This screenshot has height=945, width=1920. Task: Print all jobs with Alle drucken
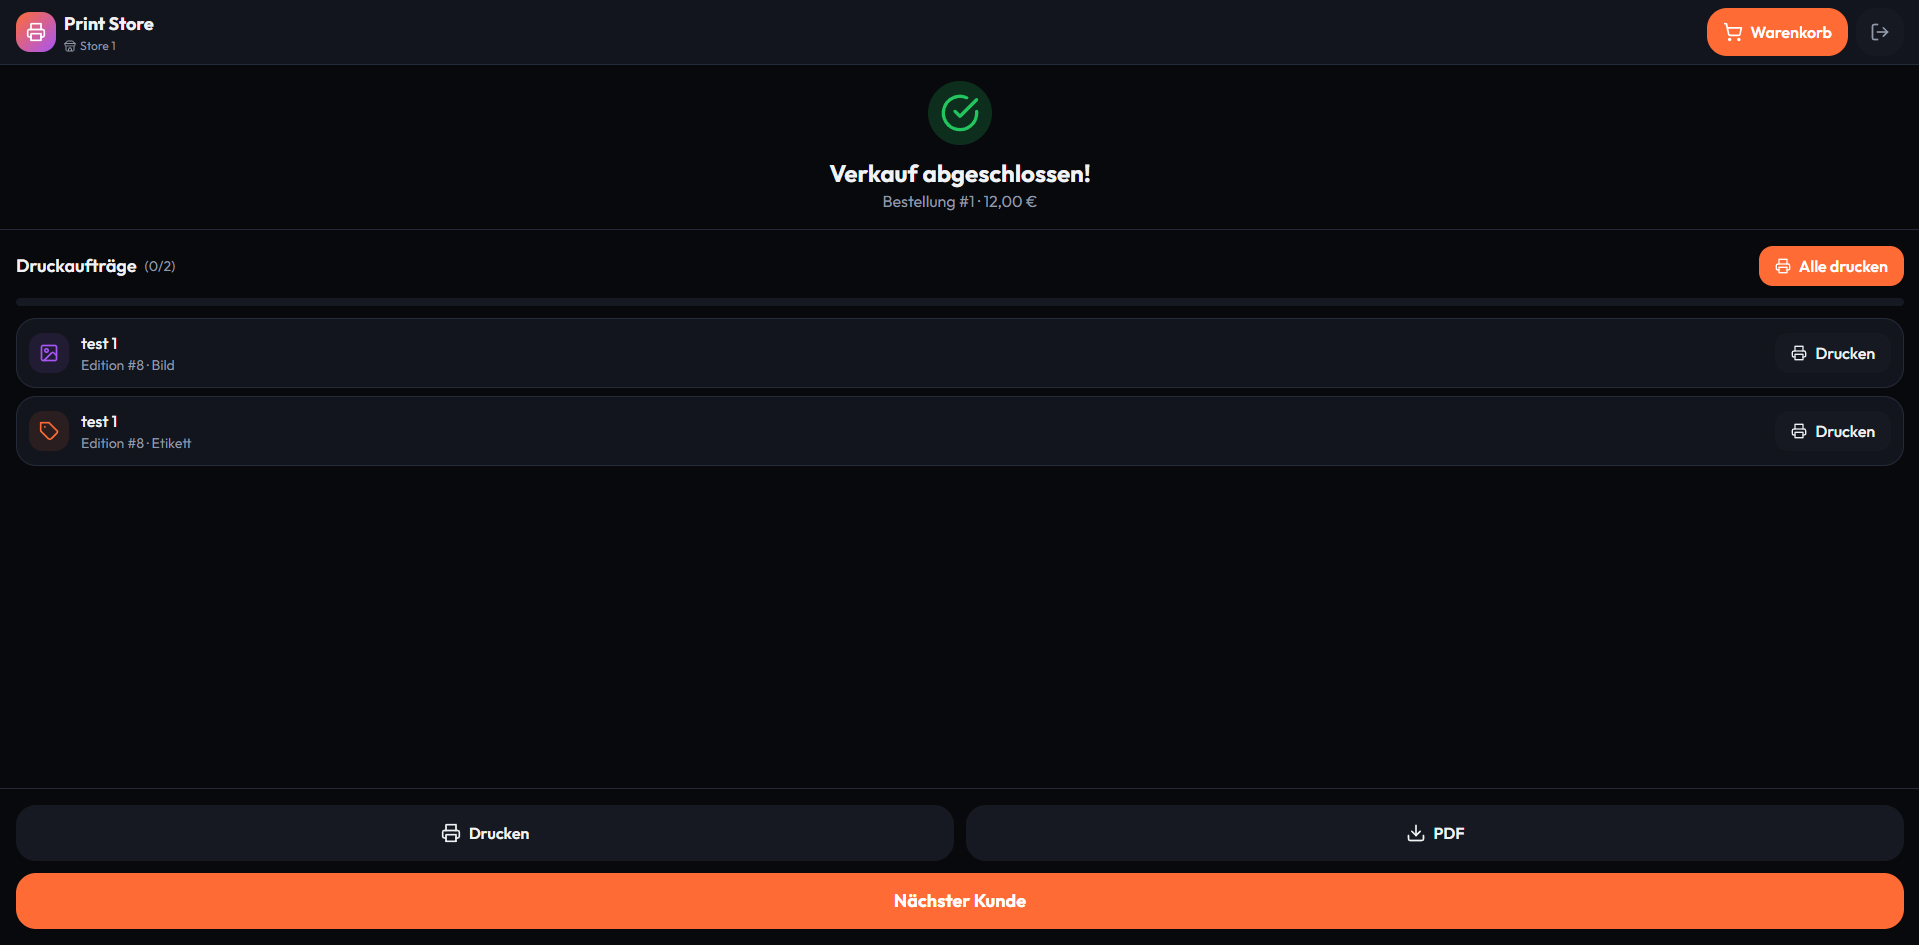coord(1831,266)
